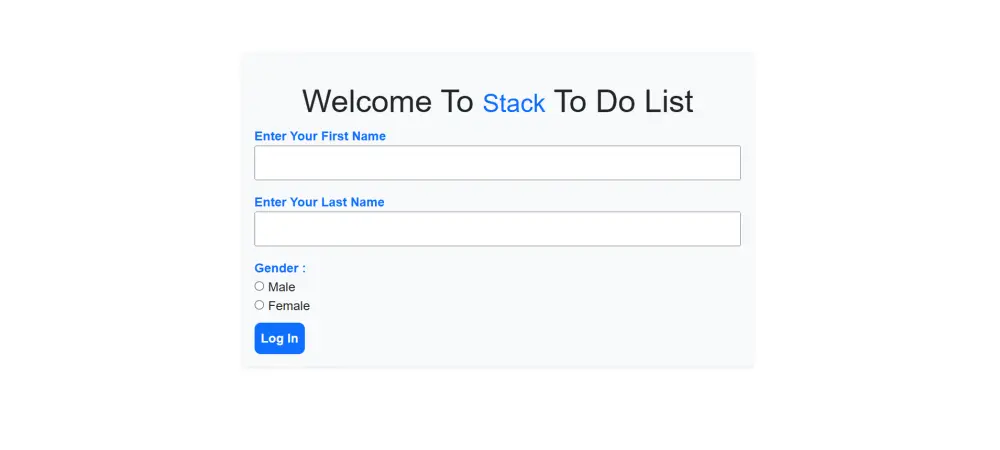Click "Name" in the First Name label
Viewport: 1000px width, 450px height.
[x=369, y=136]
